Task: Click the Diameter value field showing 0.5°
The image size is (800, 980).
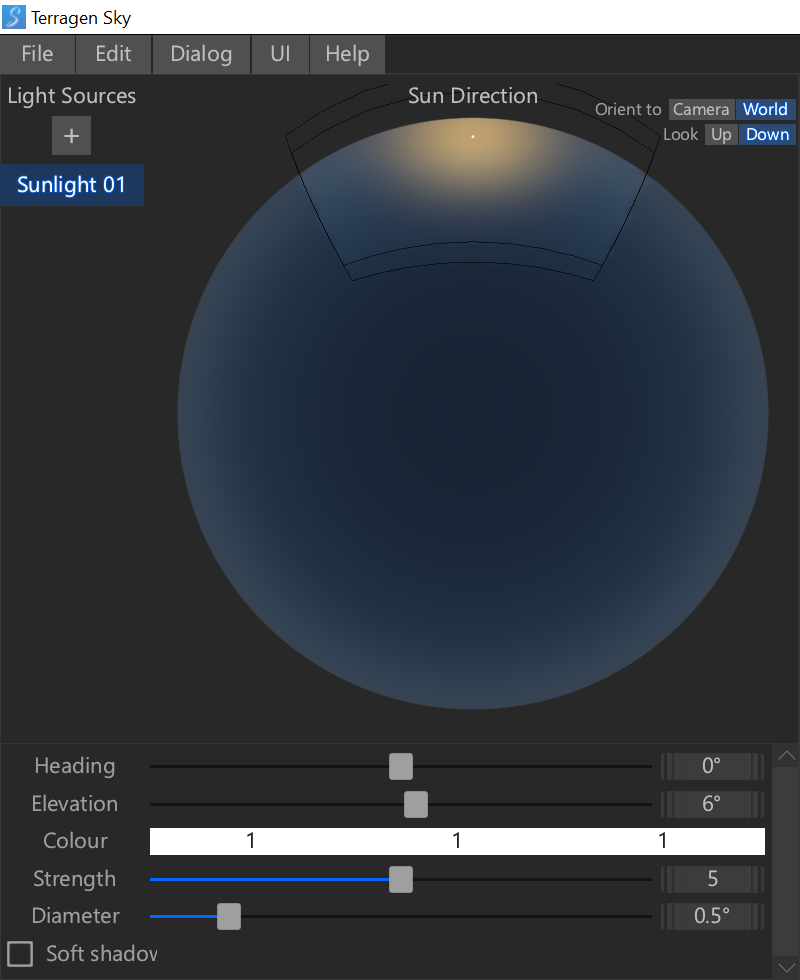Action: [x=712, y=916]
